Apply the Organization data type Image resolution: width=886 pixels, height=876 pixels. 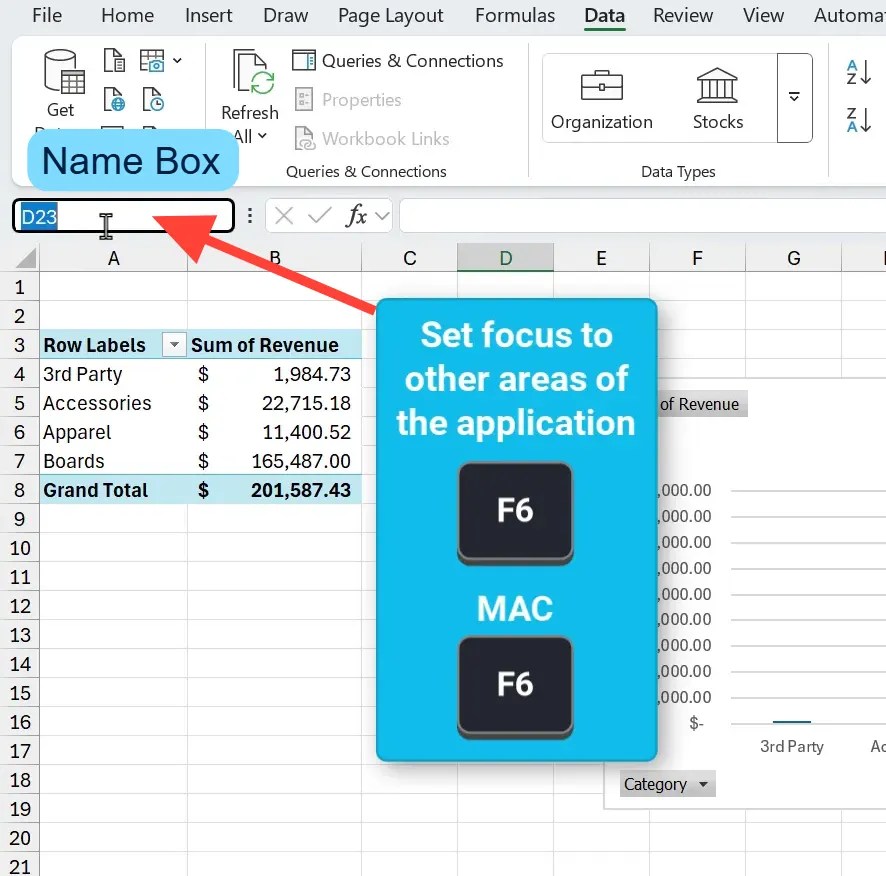(x=601, y=97)
